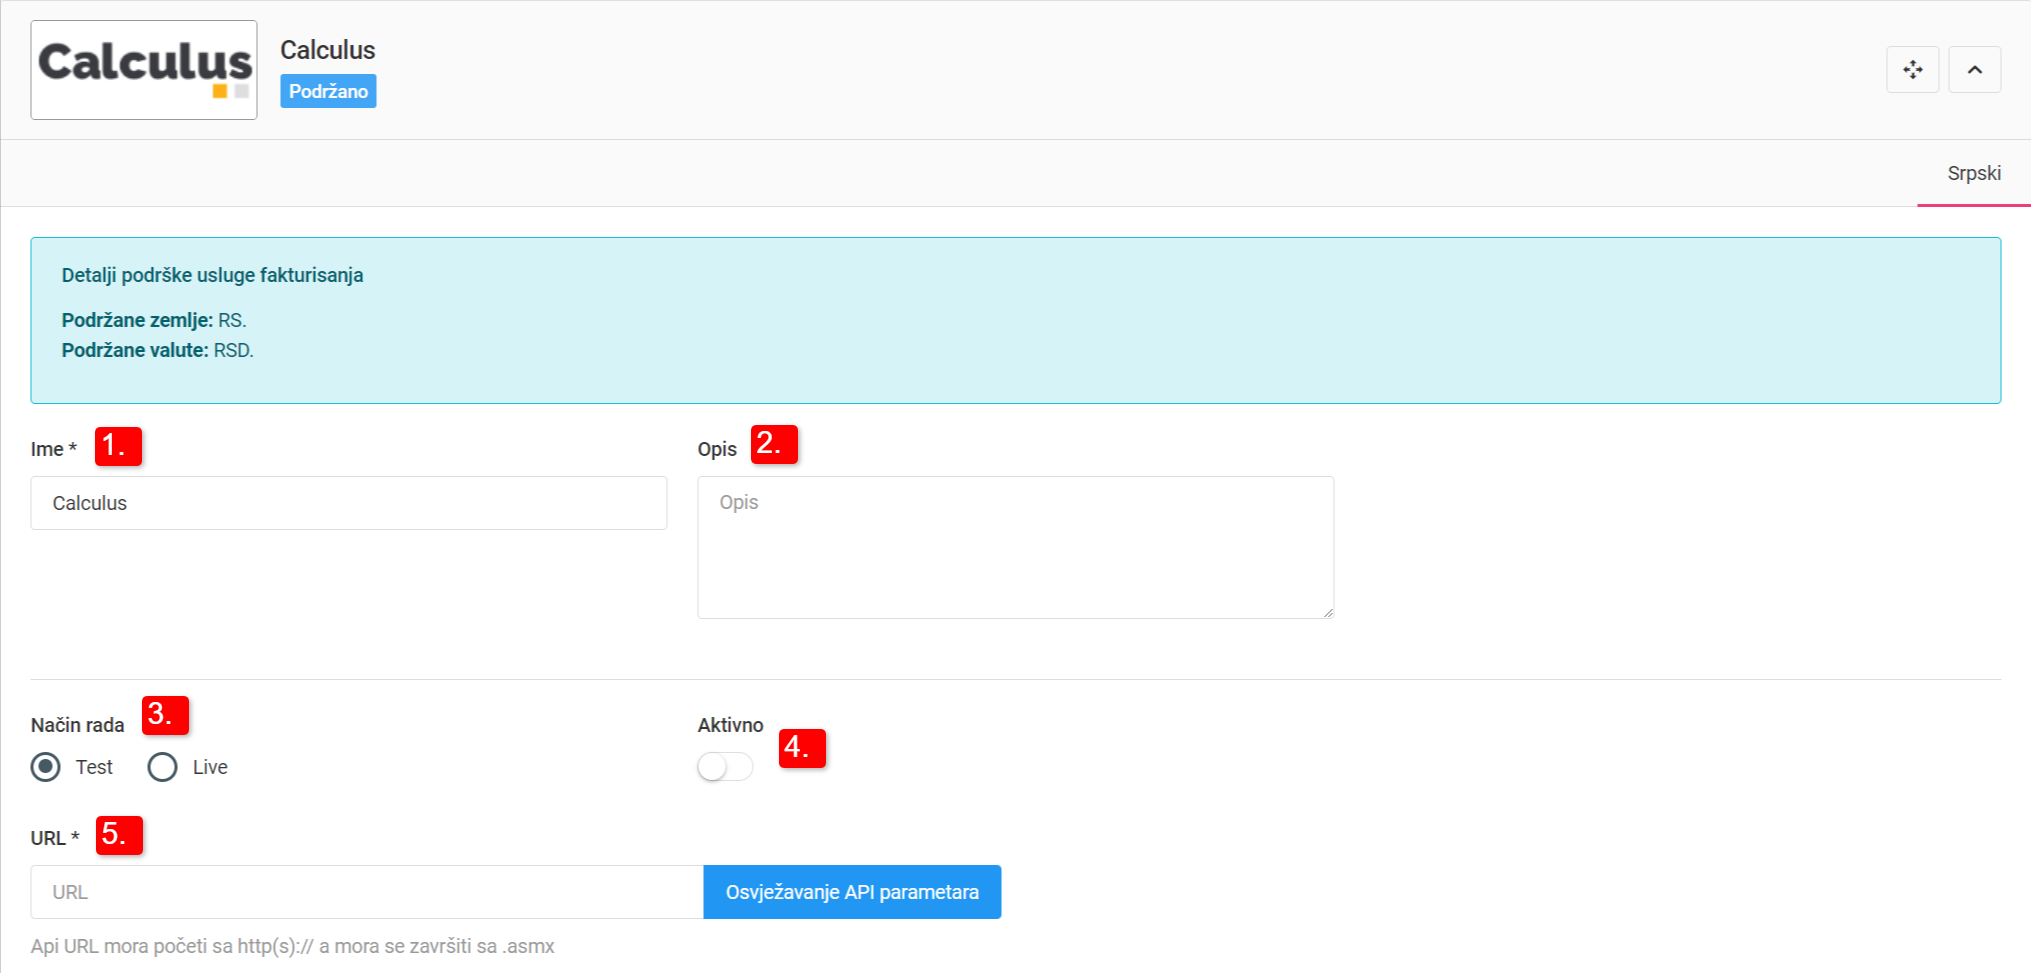Click red marker number 4

[802, 748]
